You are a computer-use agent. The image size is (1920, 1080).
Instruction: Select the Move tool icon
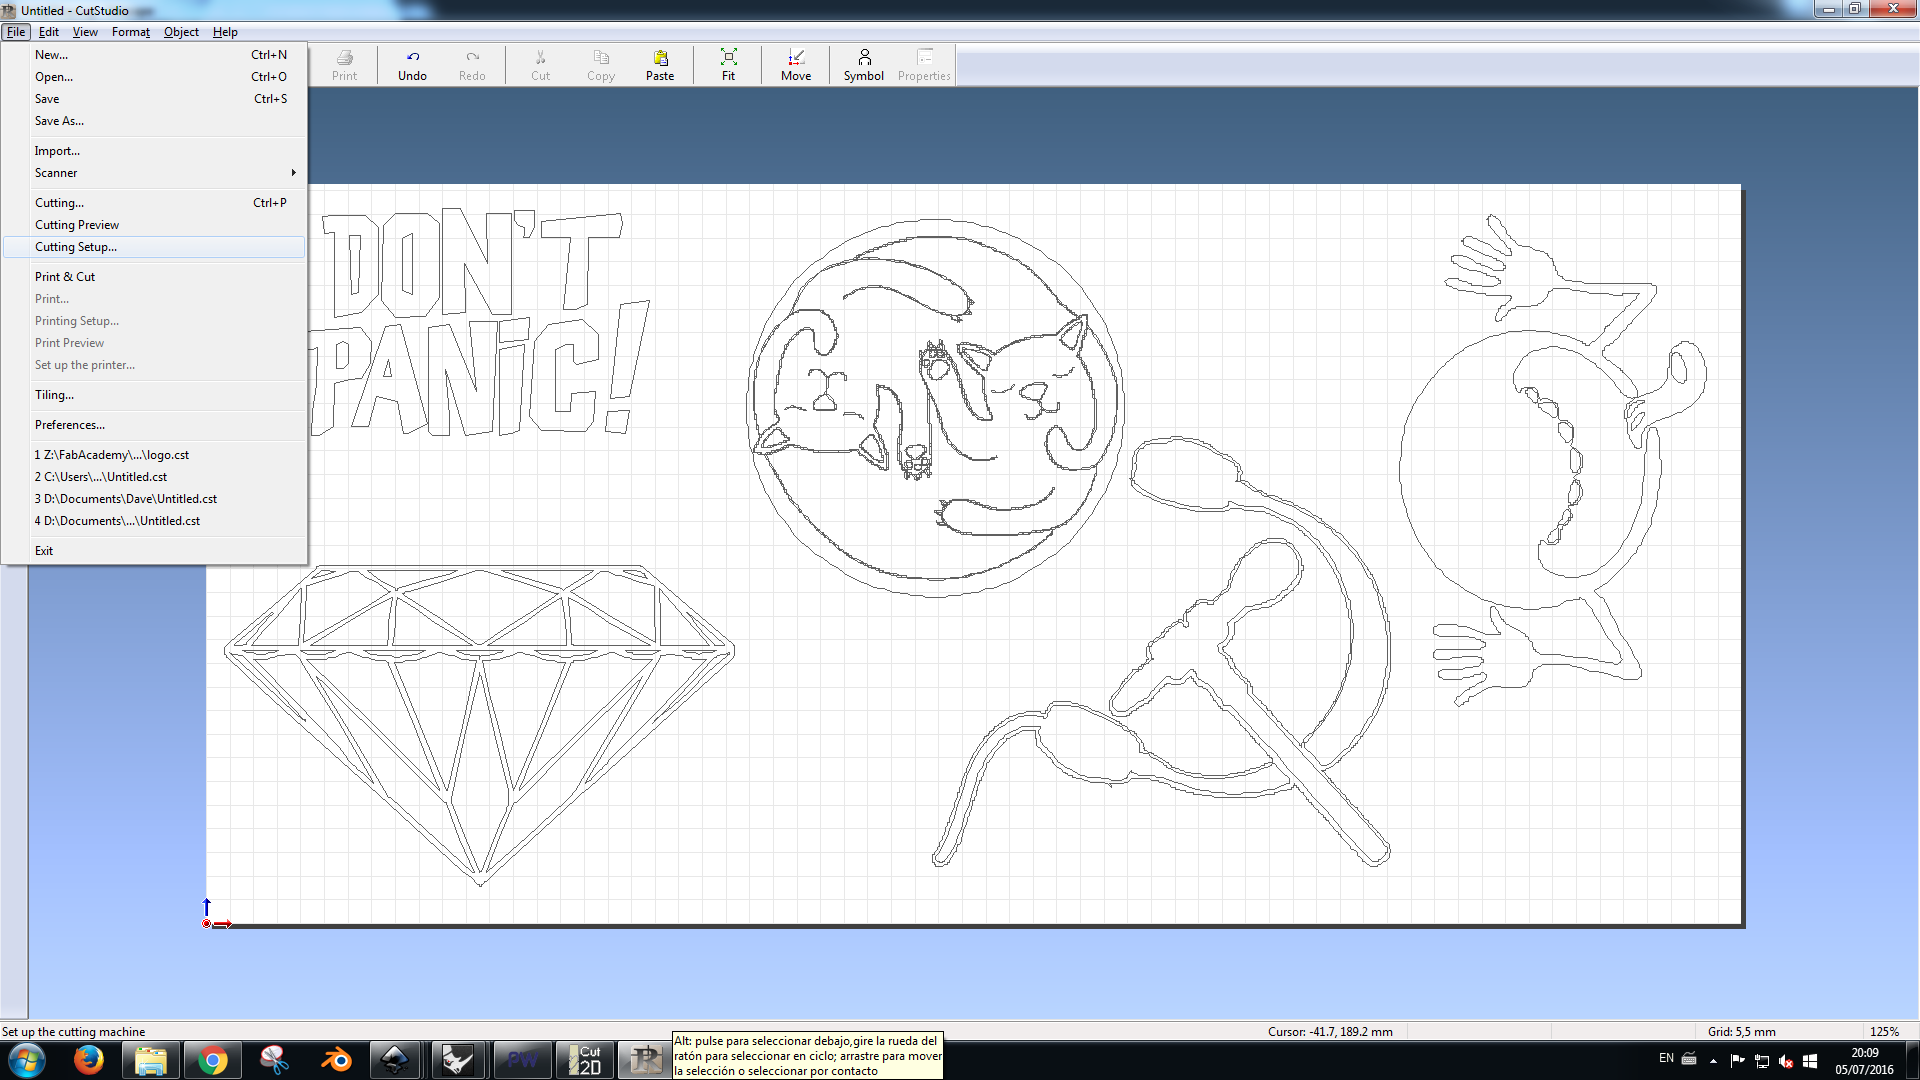point(796,65)
